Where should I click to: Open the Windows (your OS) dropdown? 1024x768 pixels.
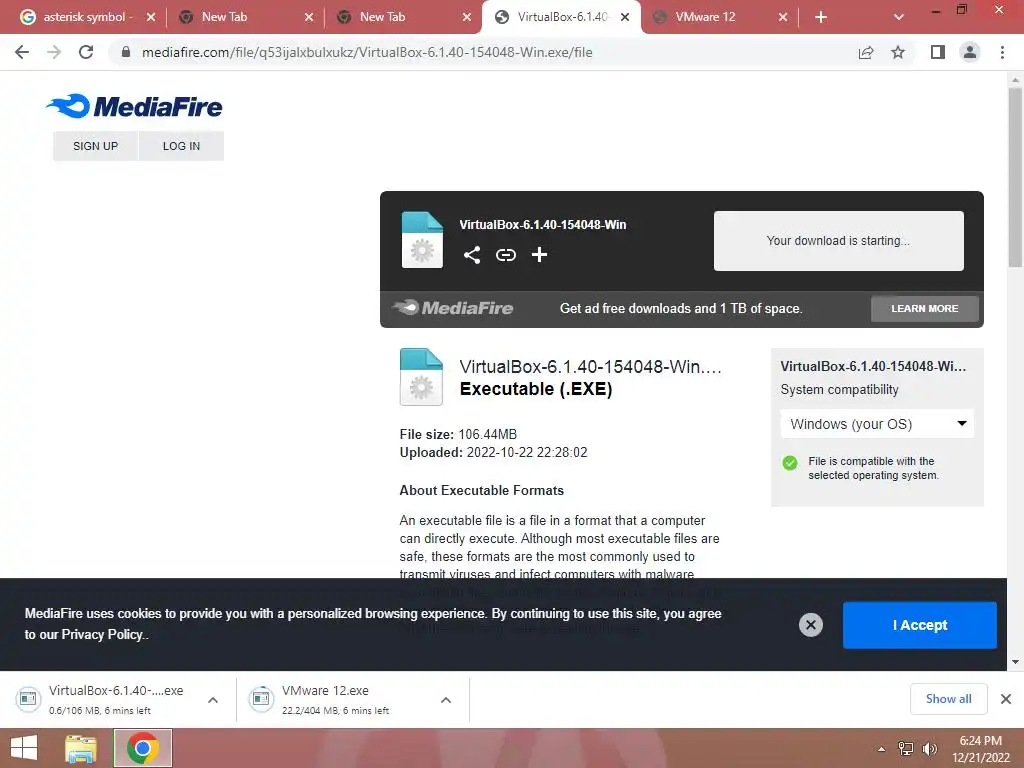[x=877, y=424]
